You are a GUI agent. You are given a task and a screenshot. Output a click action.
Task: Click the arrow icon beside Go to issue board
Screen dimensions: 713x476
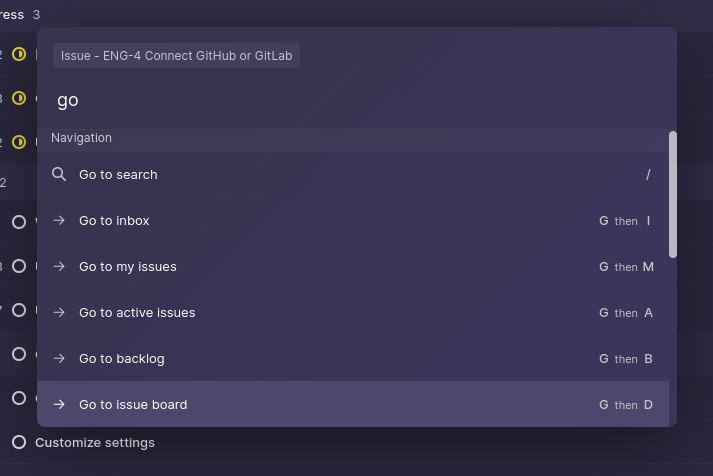coord(59,405)
